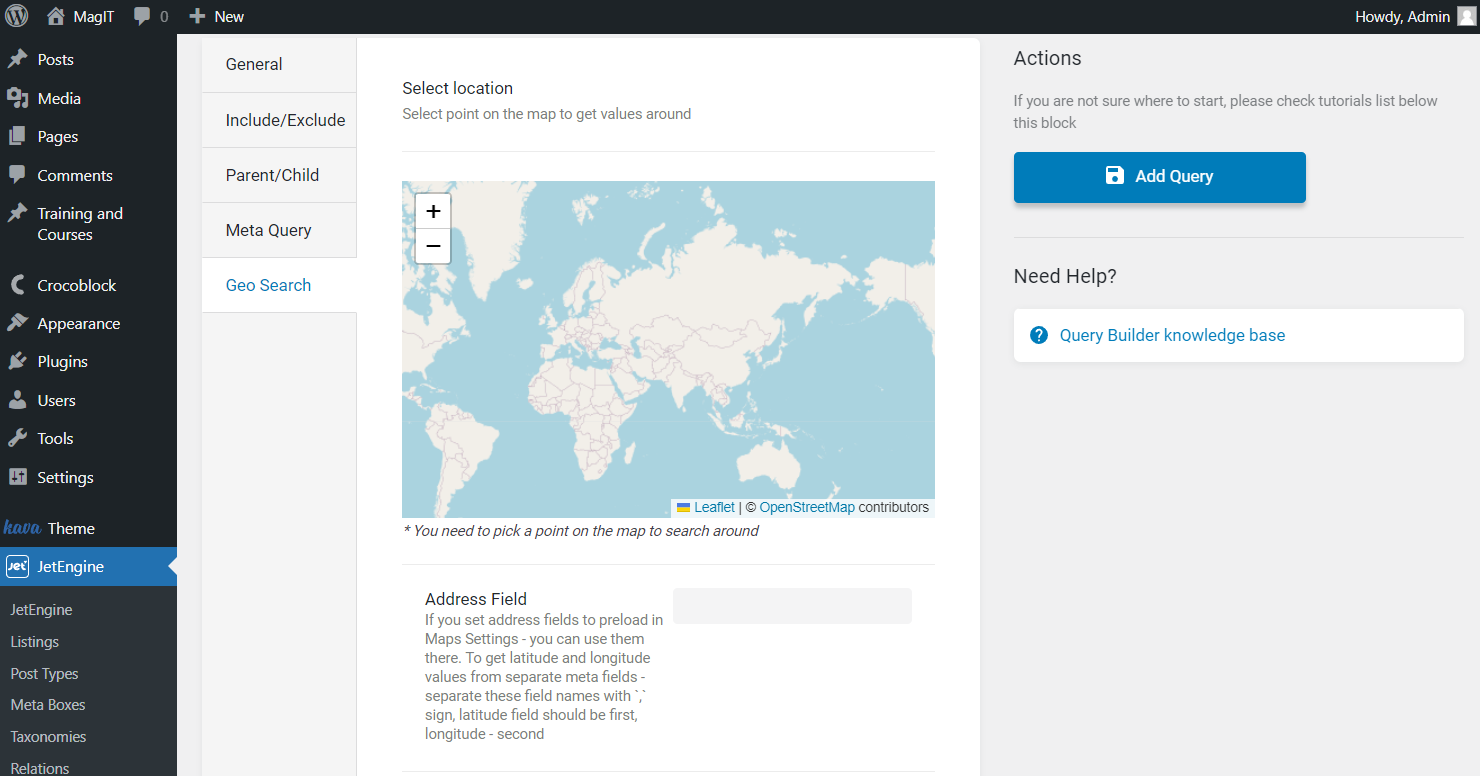Click the Tools wrench icon
This screenshot has height=776, width=1480.
click(x=17, y=438)
